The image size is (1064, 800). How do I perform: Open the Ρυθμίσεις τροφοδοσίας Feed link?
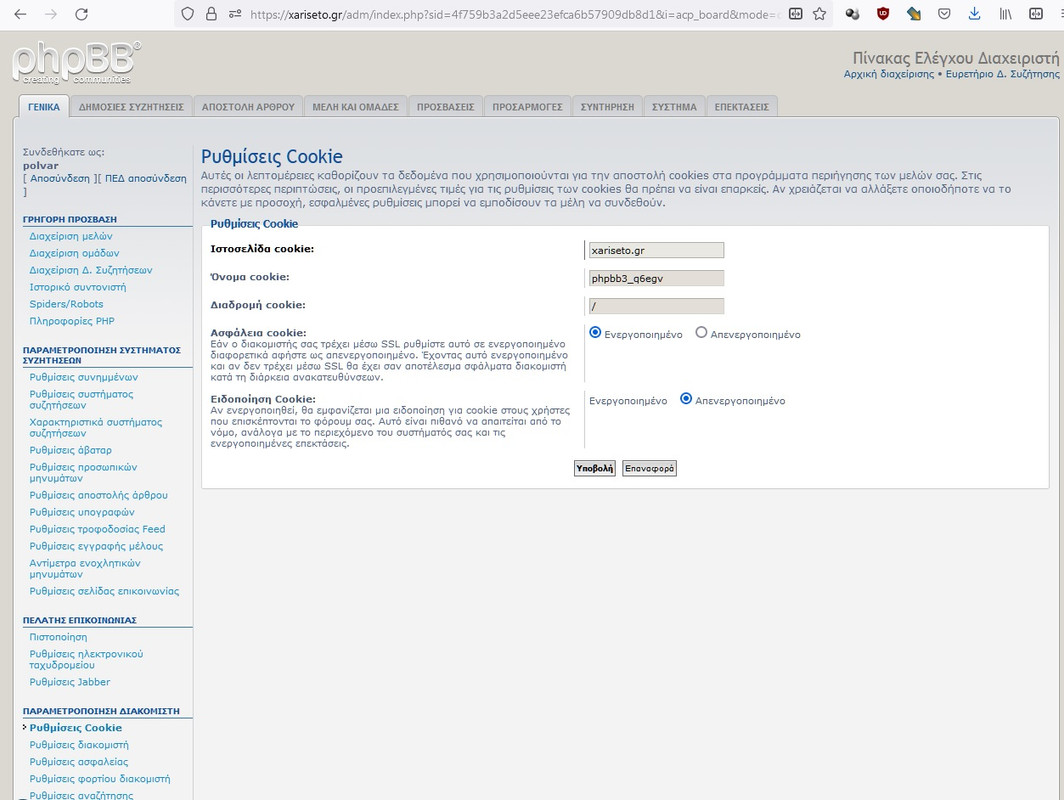pos(97,529)
